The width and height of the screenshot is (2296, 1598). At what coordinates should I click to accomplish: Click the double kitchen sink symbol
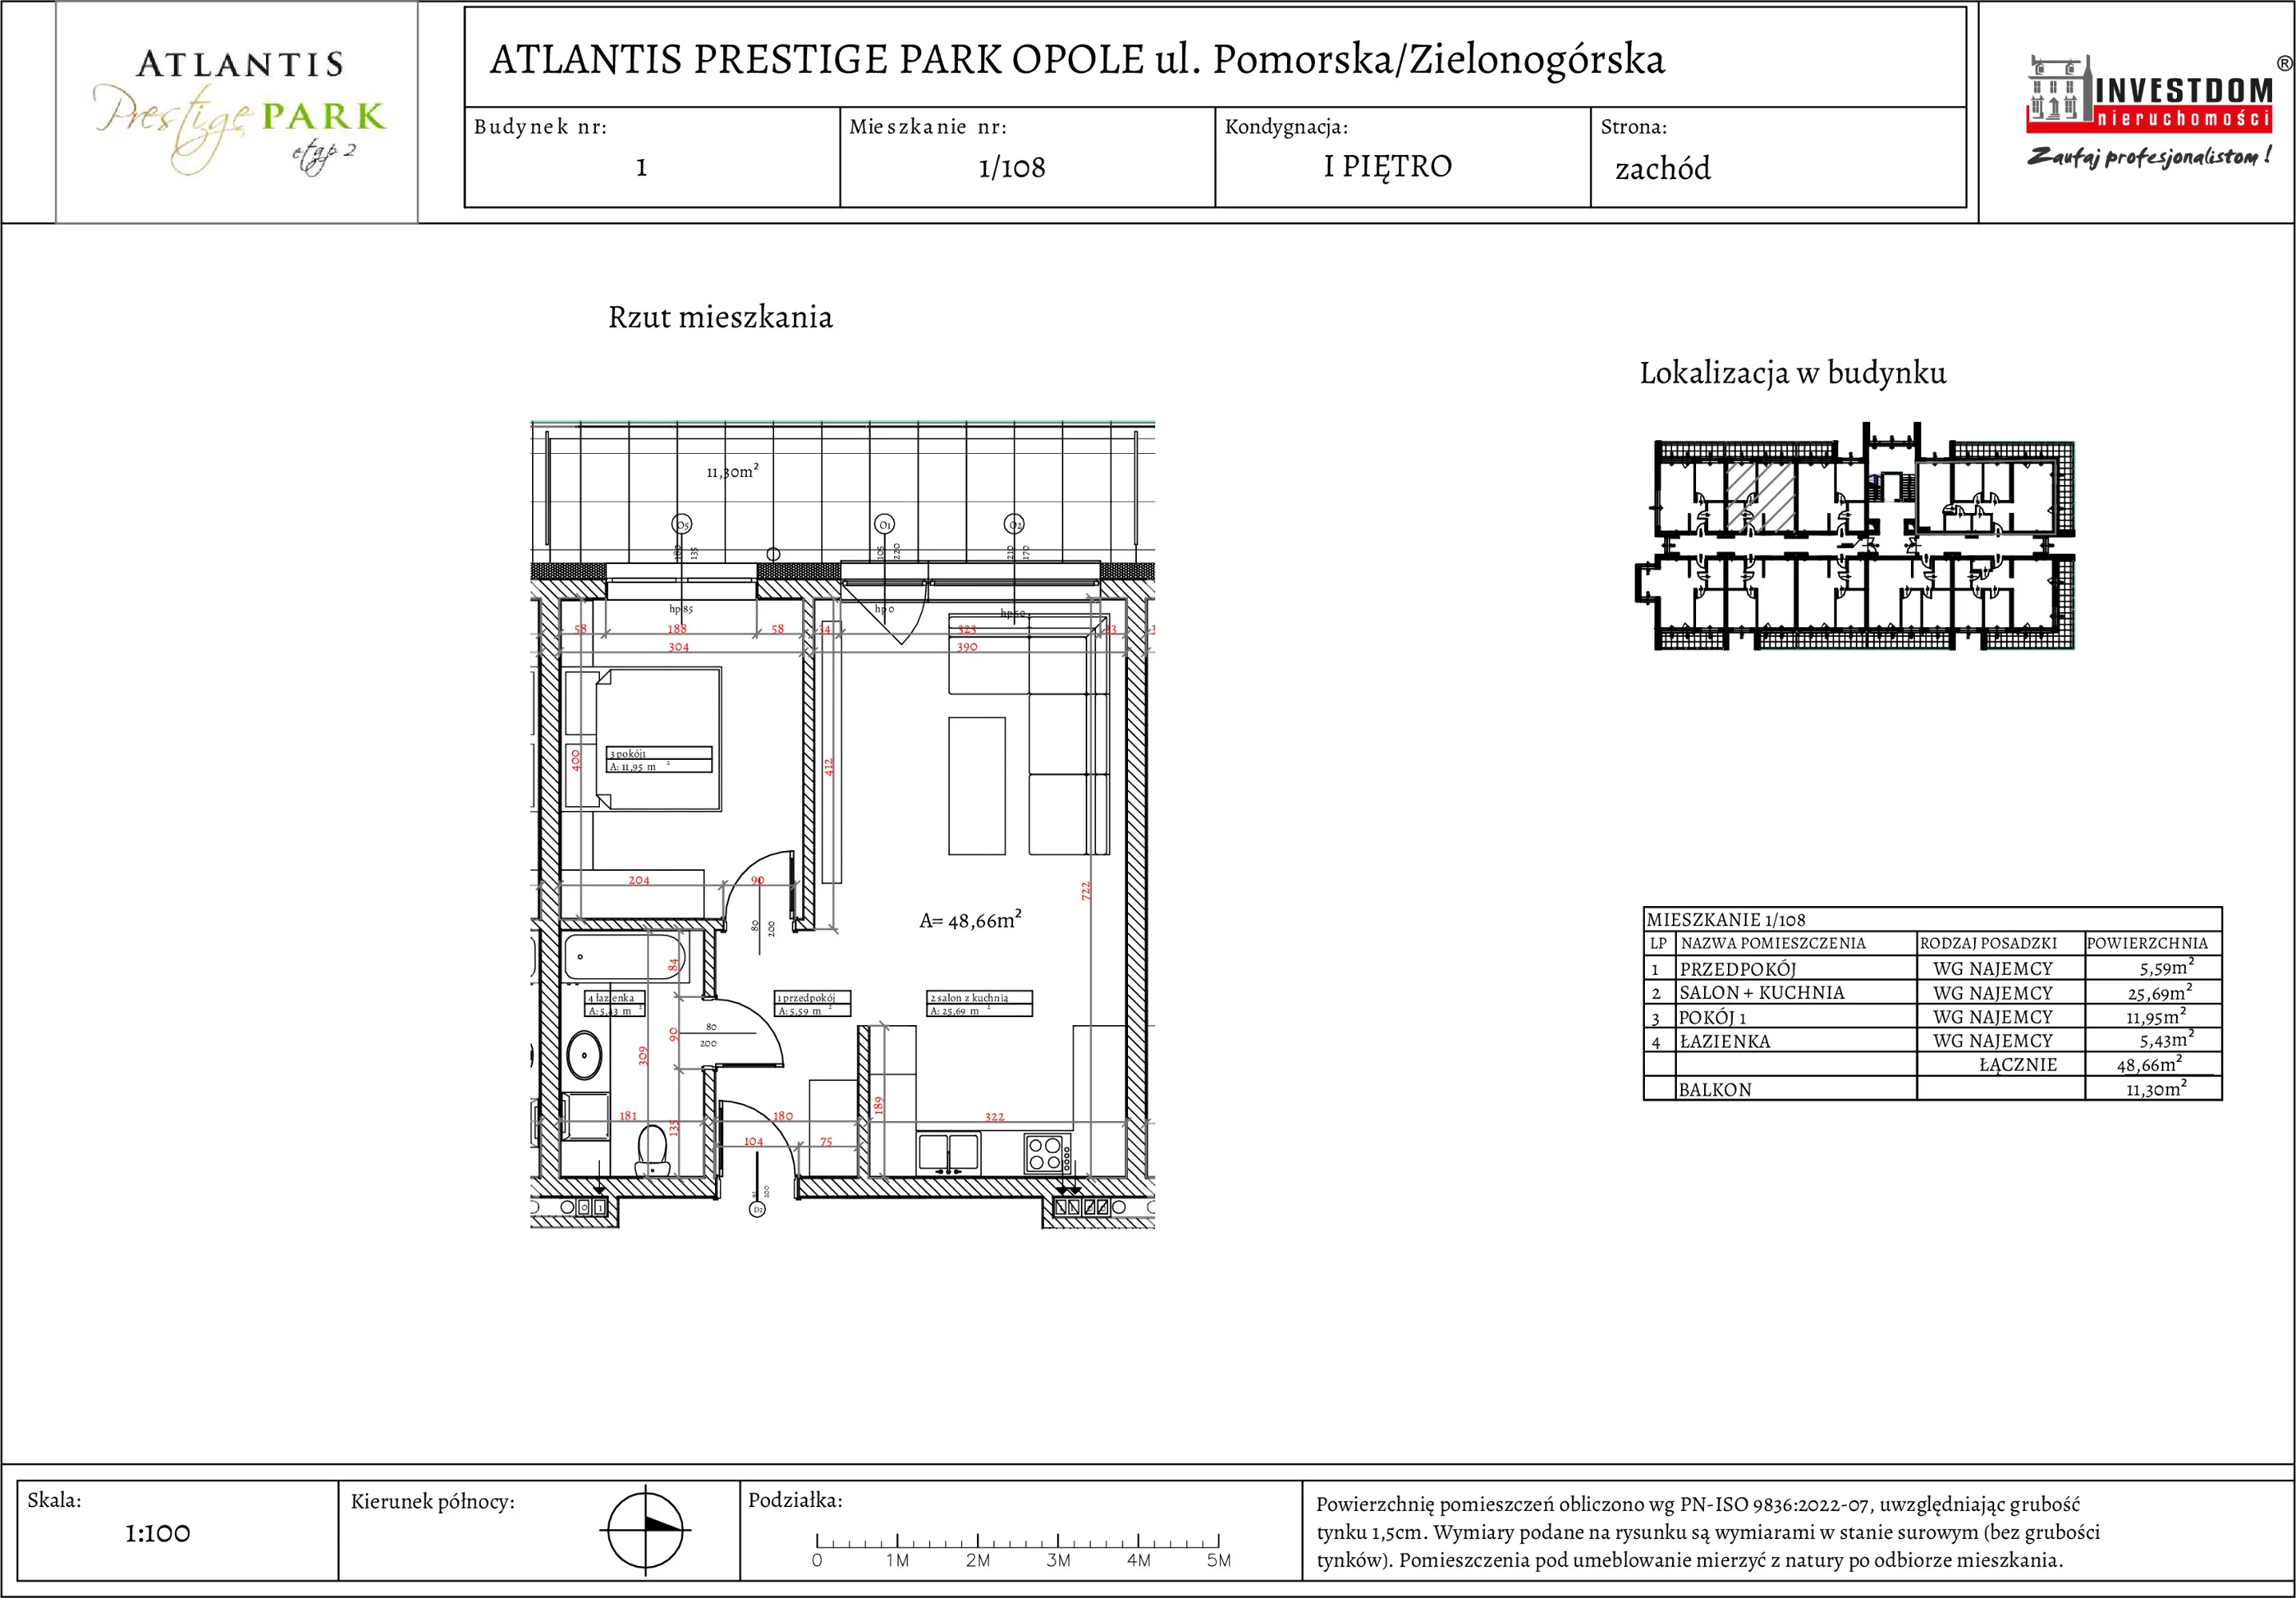click(x=948, y=1153)
